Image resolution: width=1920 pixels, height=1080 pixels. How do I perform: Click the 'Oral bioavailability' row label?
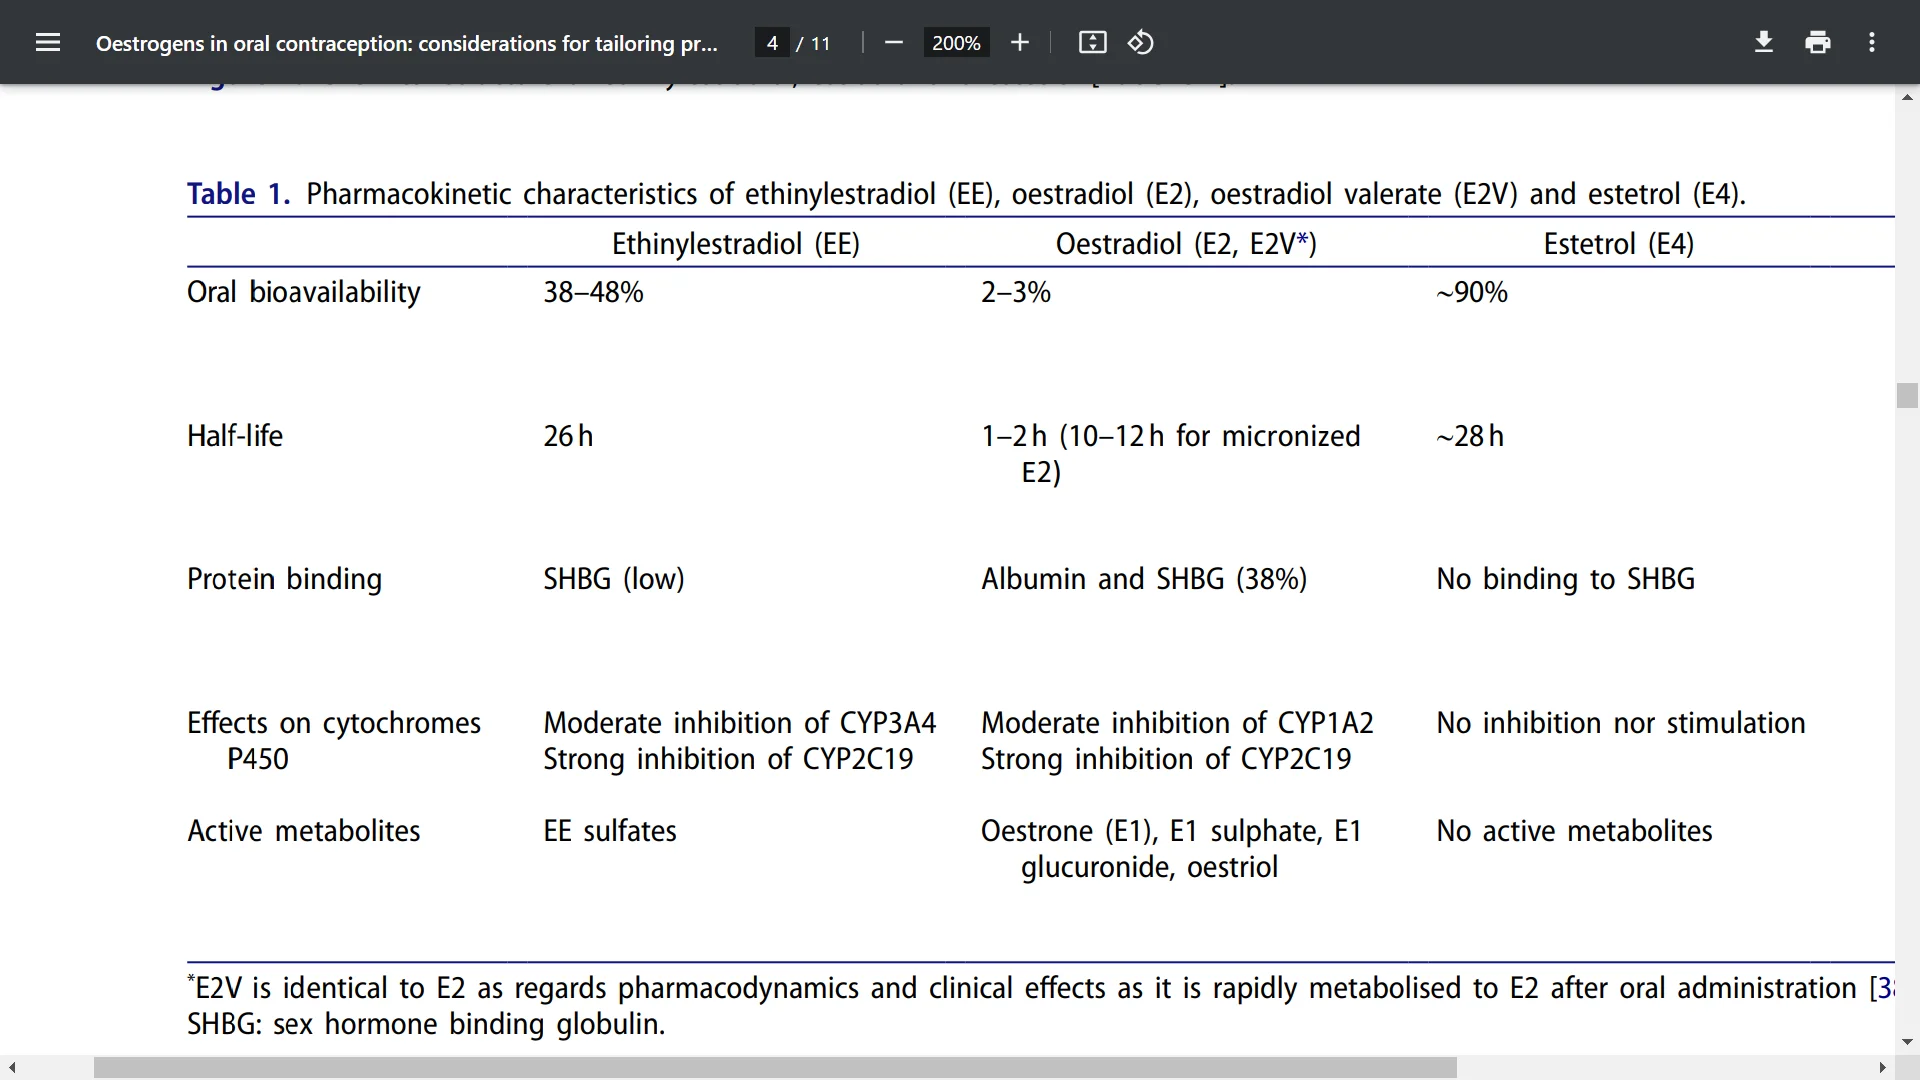tap(304, 292)
